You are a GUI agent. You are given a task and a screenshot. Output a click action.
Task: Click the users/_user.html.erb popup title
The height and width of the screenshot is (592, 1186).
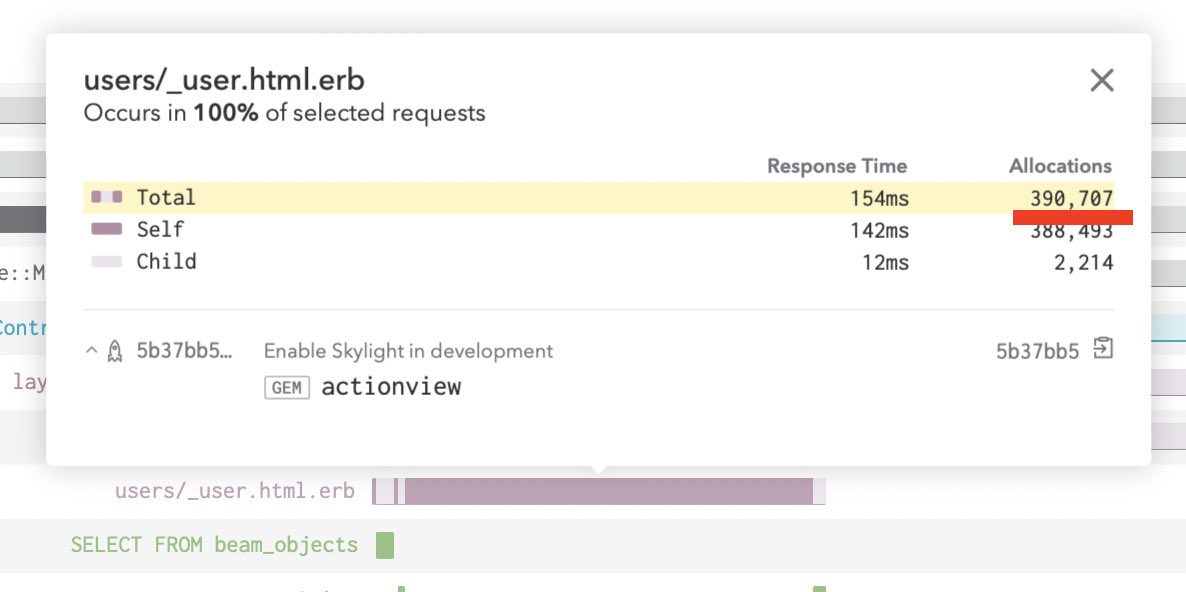[x=224, y=80]
